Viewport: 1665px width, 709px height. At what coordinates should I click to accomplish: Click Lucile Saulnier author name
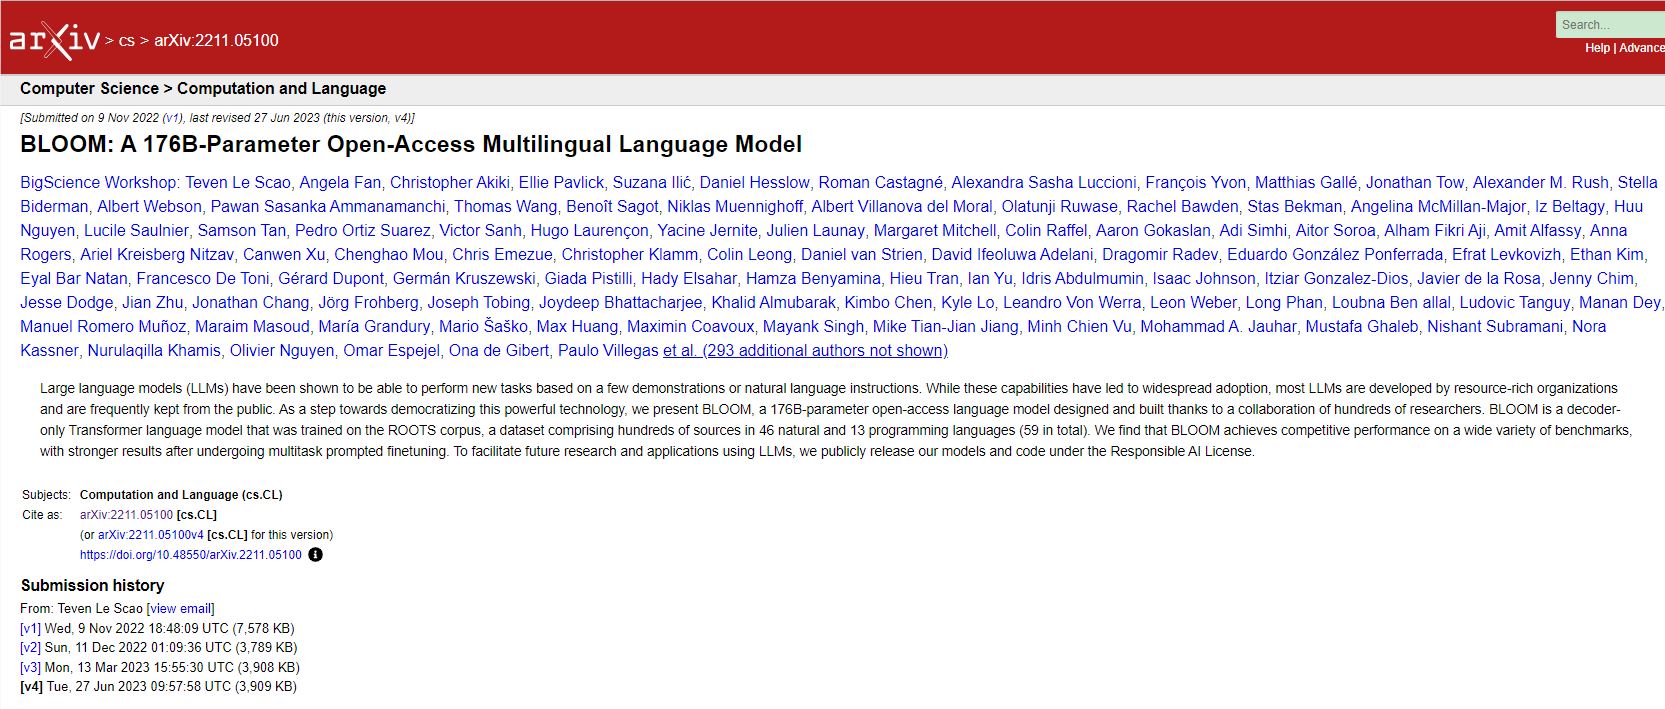tap(136, 230)
